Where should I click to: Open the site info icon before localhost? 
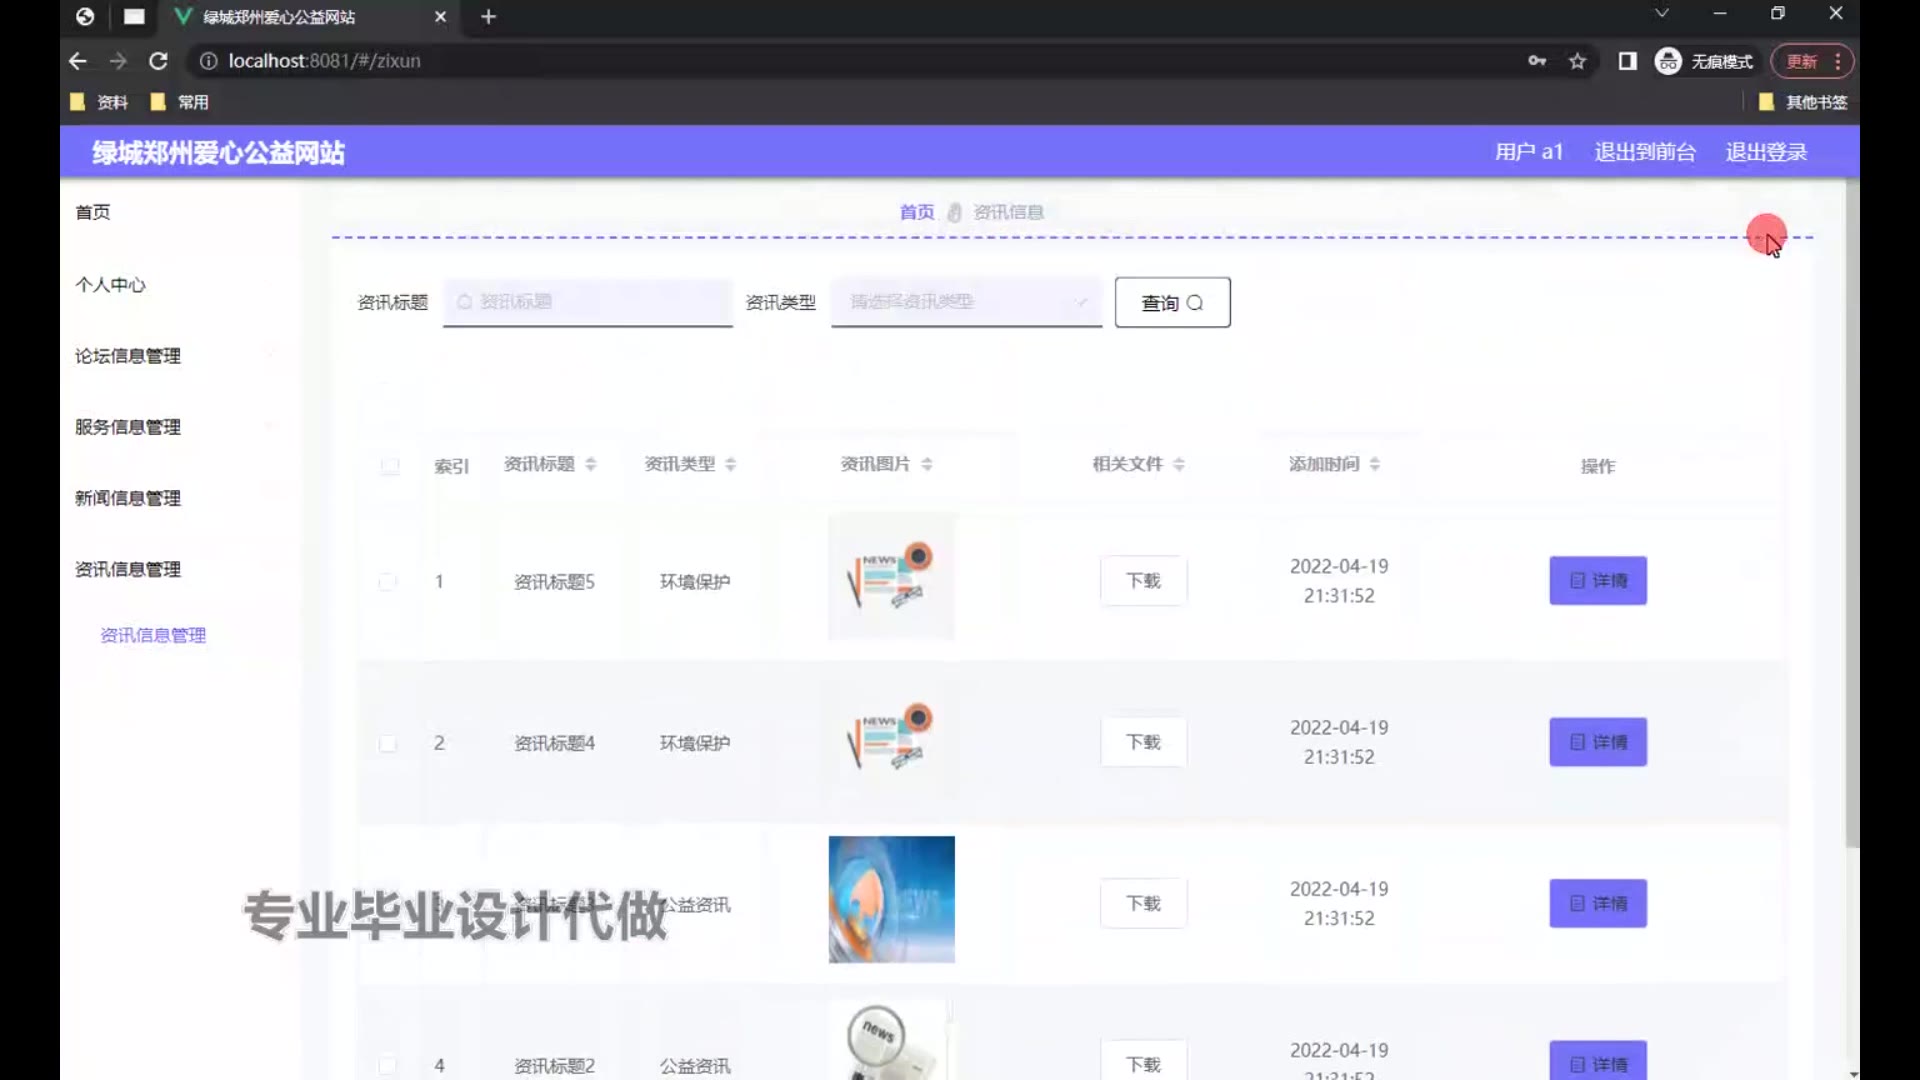point(208,61)
